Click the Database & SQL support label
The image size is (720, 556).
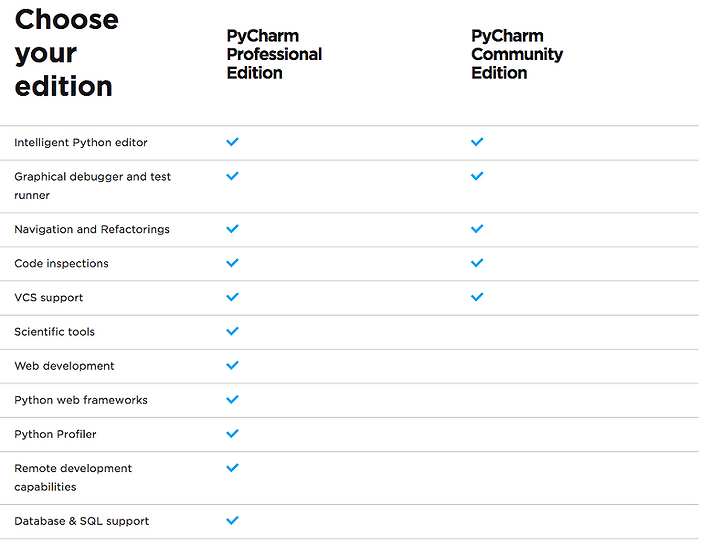pyautogui.click(x=82, y=521)
